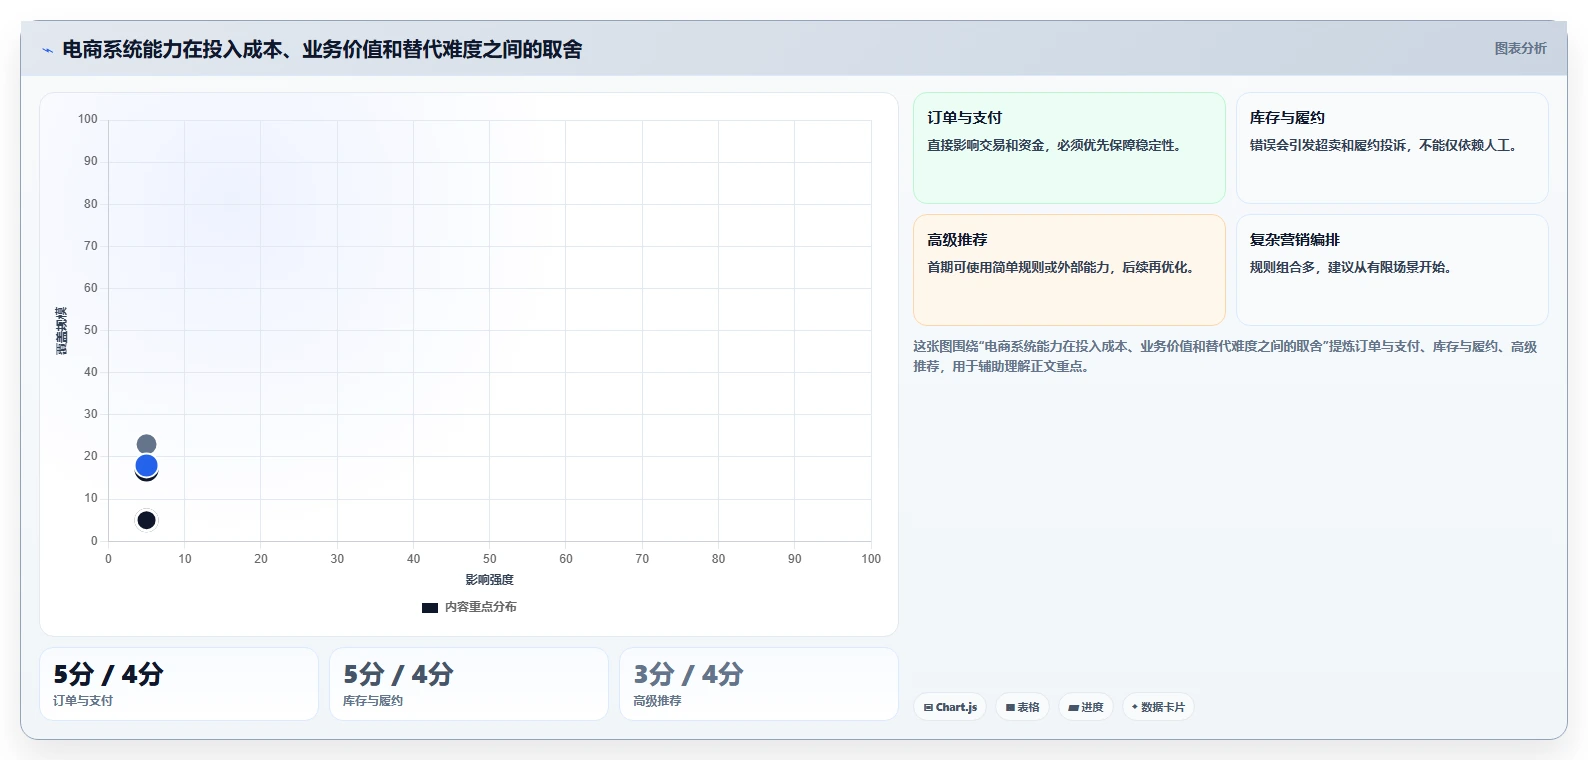Click the Chart.js chip icon
The width and height of the screenshot is (1588, 760).
[x=928, y=707]
